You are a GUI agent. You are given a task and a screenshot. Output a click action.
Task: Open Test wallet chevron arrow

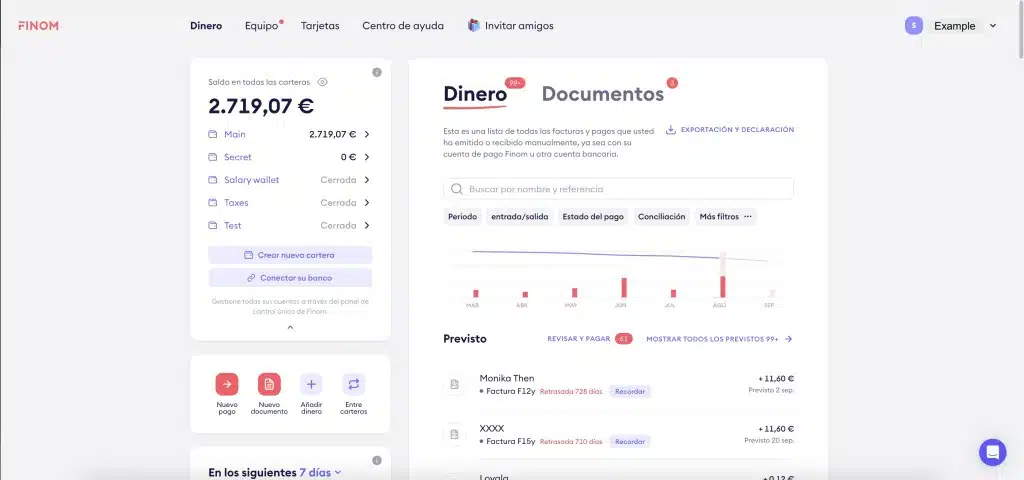tap(367, 226)
